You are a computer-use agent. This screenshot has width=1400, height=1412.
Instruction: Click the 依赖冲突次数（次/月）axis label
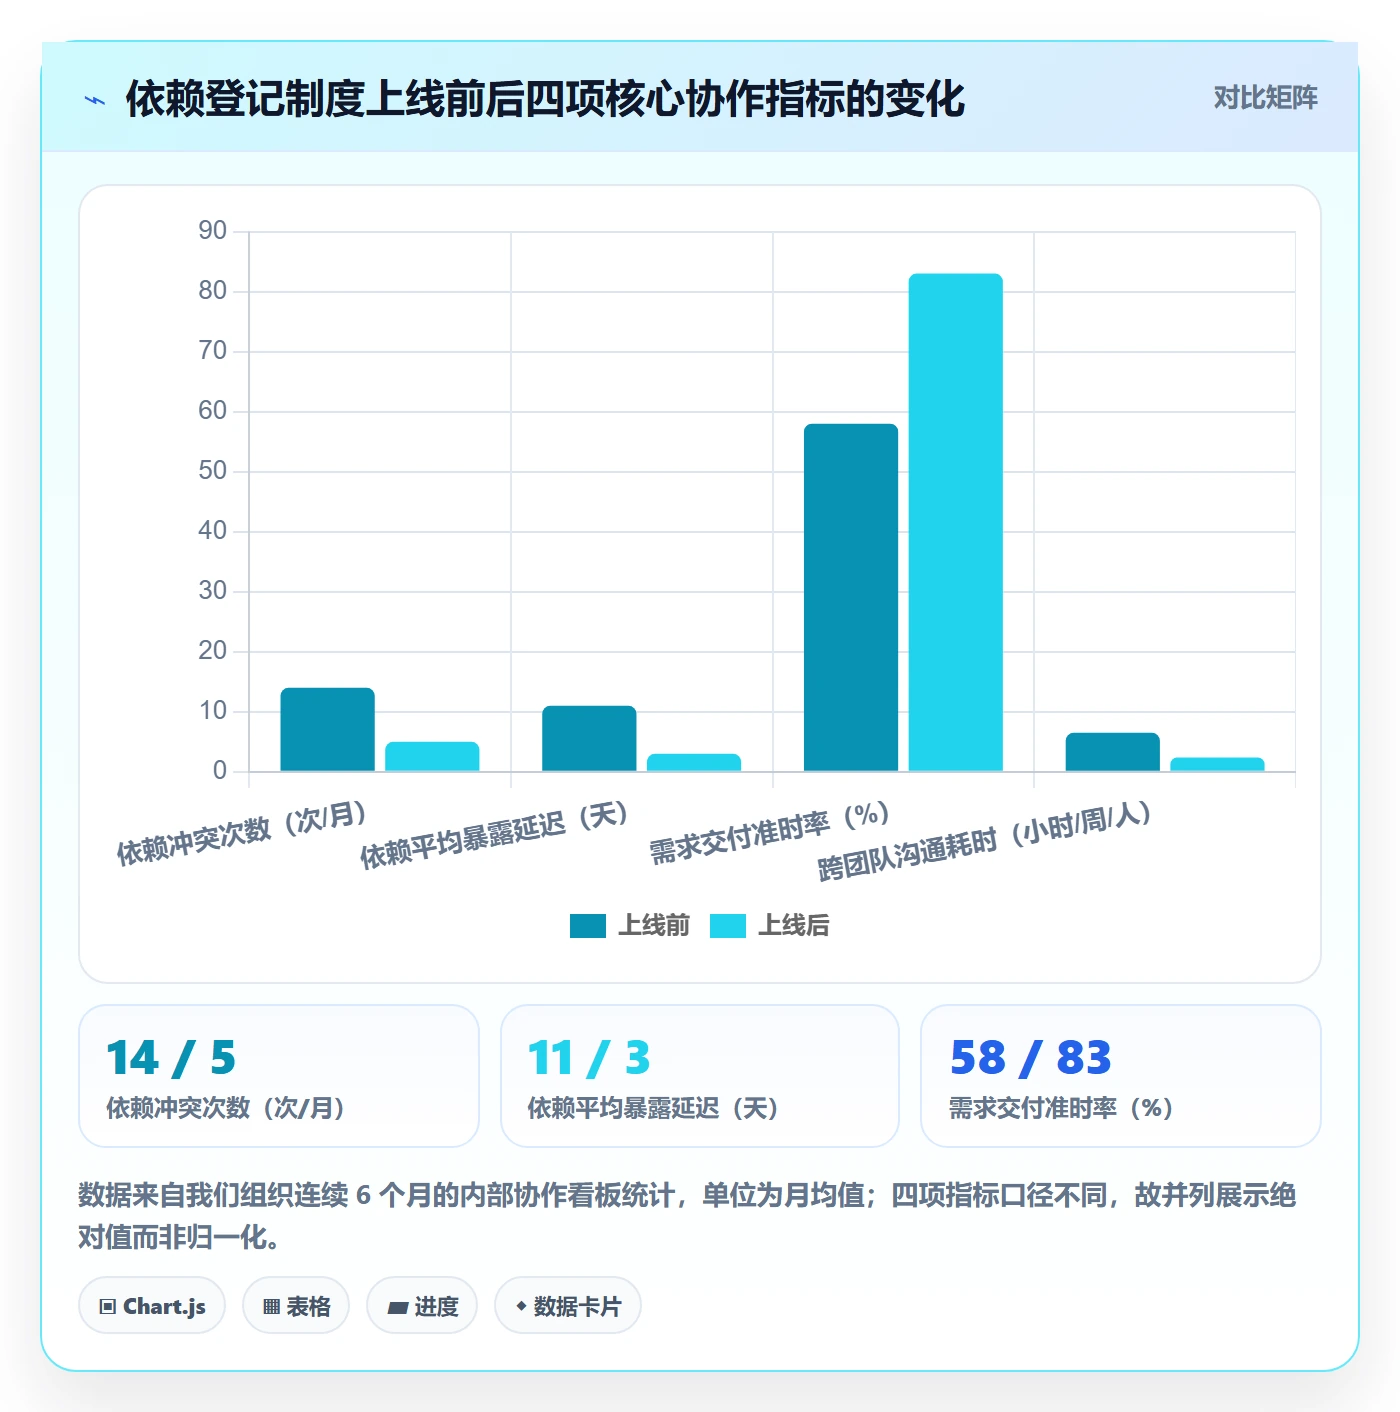pyautogui.click(x=242, y=833)
